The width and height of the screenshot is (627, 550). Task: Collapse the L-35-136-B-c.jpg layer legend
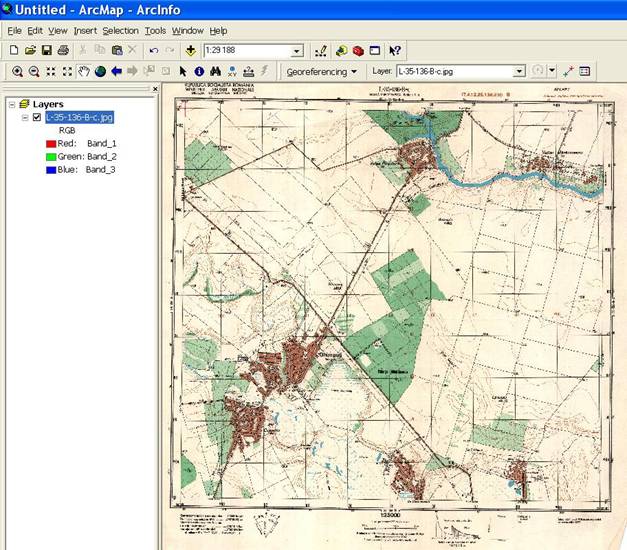click(25, 117)
